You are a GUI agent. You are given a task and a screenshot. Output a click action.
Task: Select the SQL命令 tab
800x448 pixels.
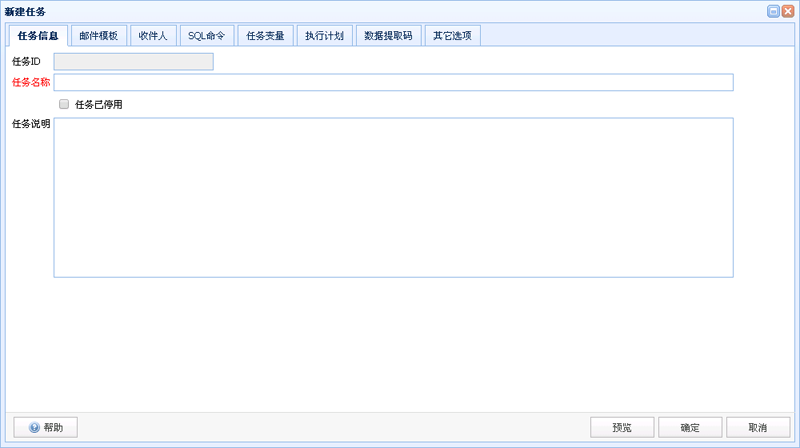tap(207, 35)
